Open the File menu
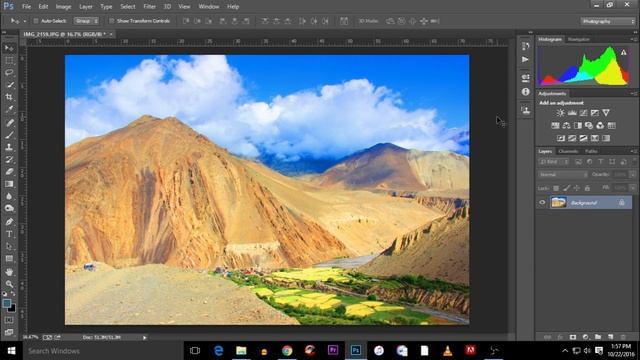Viewport: 640px width, 360px height. point(27,7)
